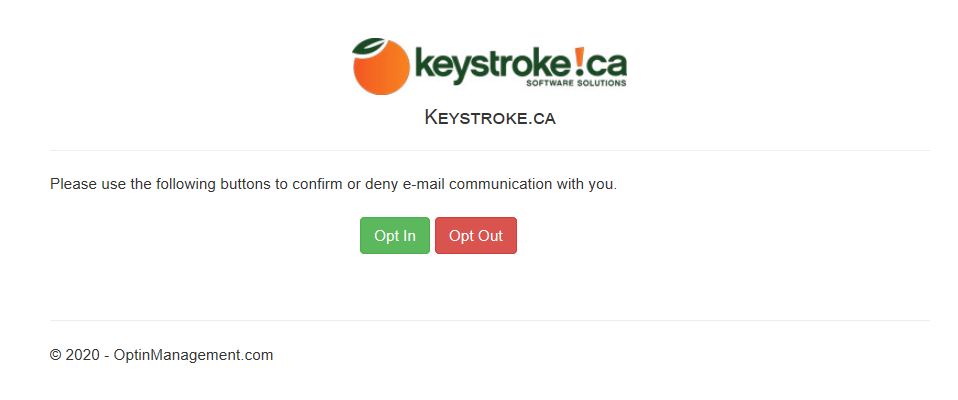
Task: Click the word "confirm" in the instructions
Action: (x=317, y=184)
